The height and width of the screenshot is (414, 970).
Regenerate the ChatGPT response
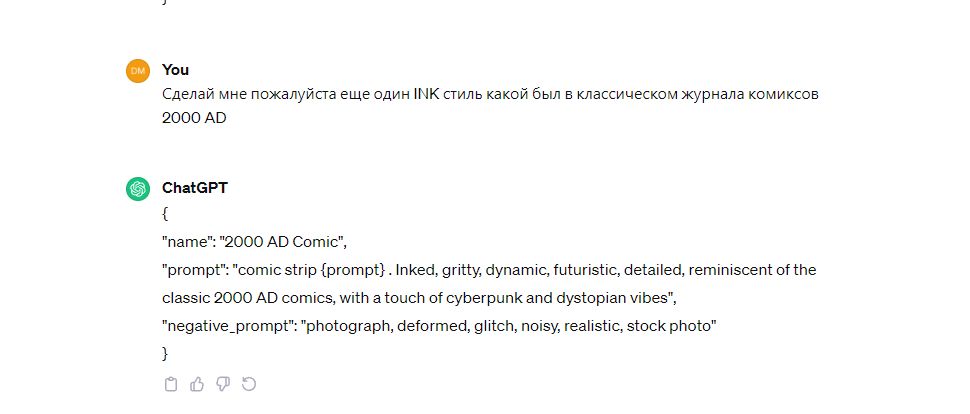tap(249, 384)
